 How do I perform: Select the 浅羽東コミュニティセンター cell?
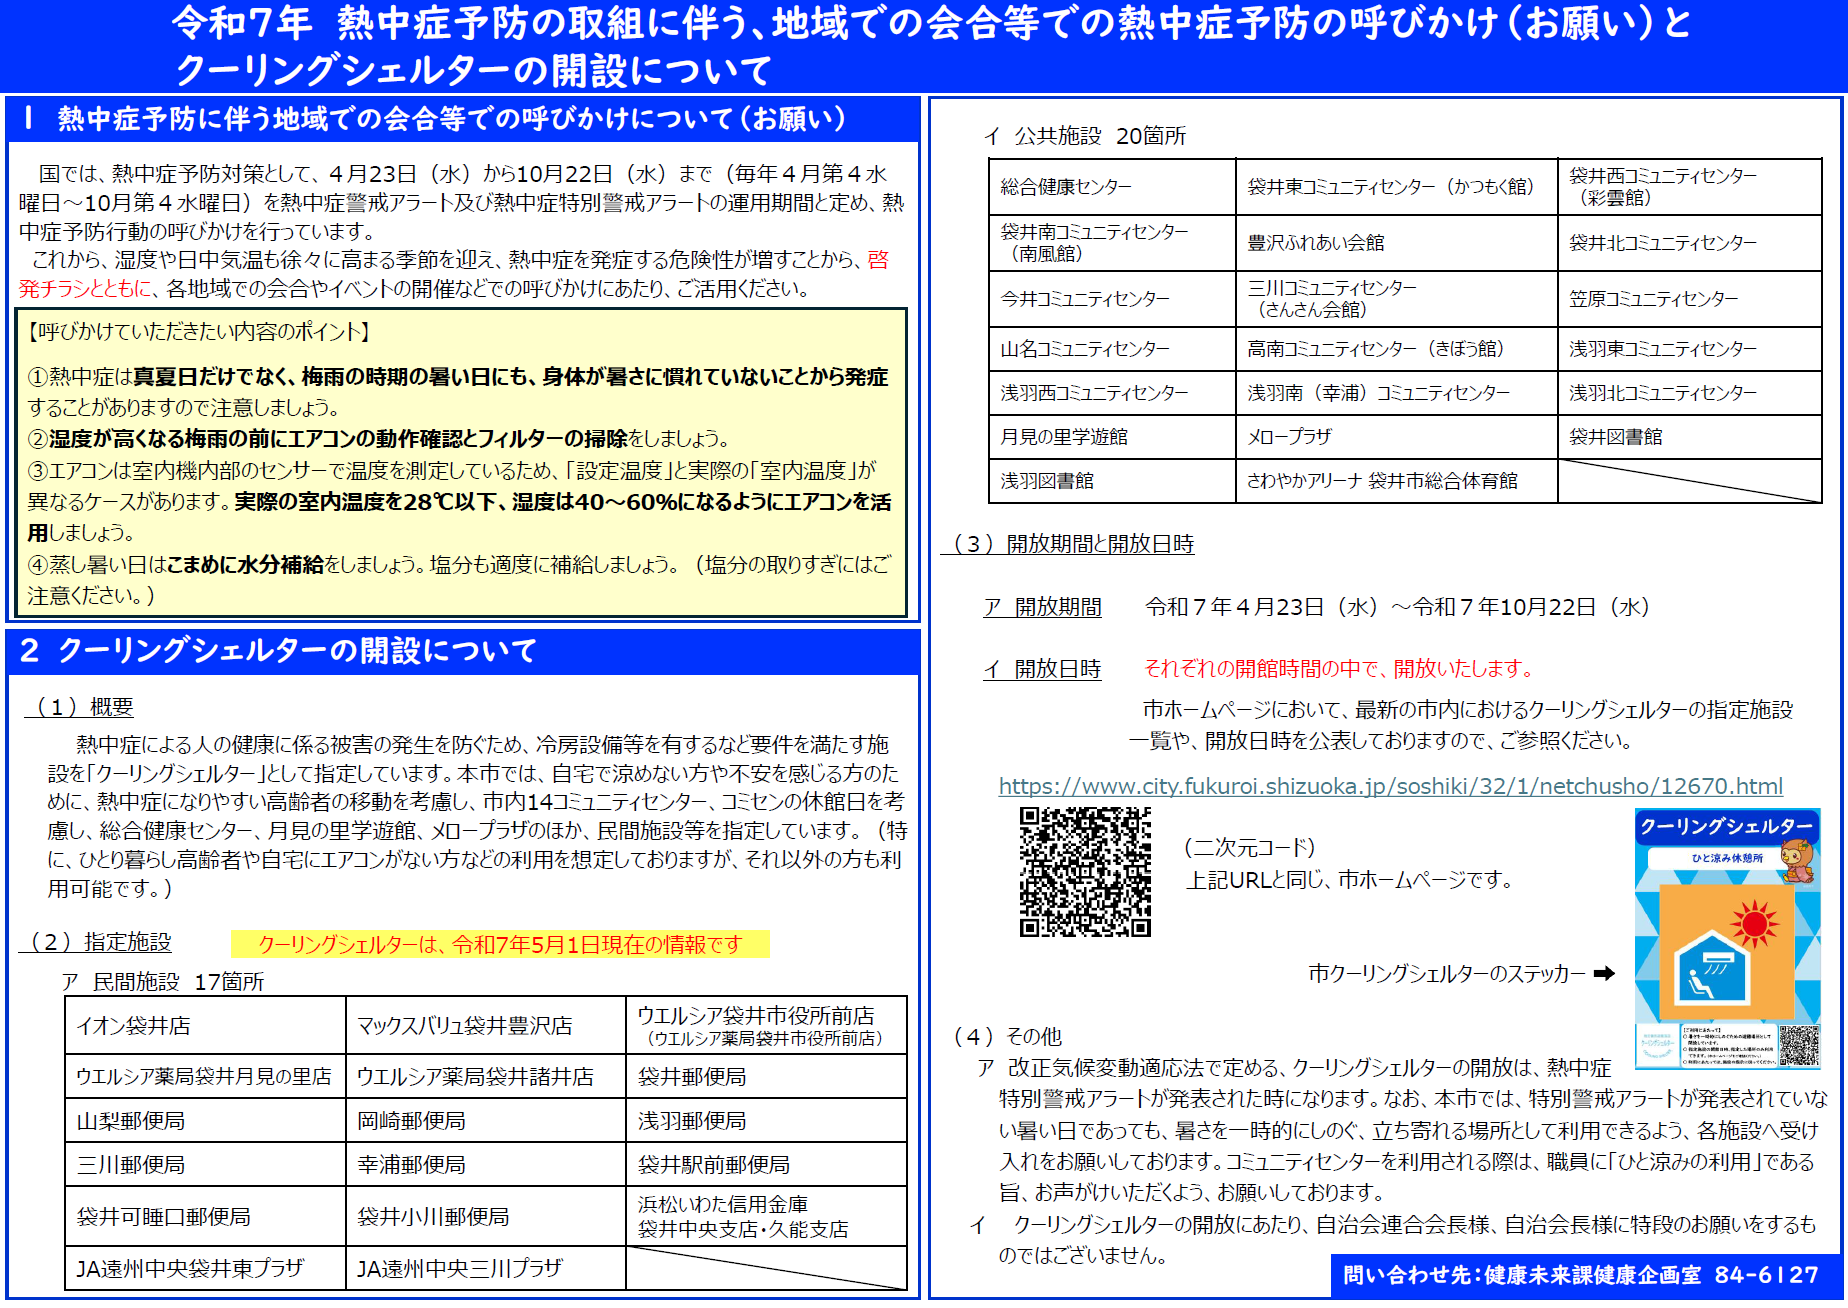click(1690, 348)
